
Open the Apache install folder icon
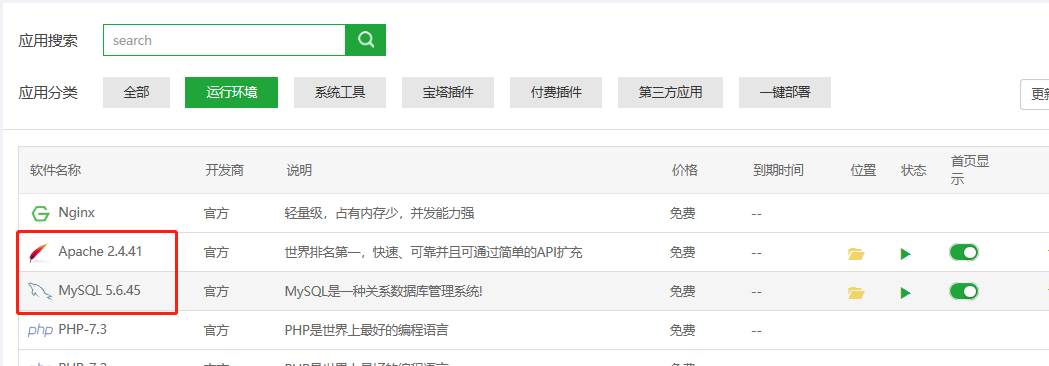coord(856,254)
